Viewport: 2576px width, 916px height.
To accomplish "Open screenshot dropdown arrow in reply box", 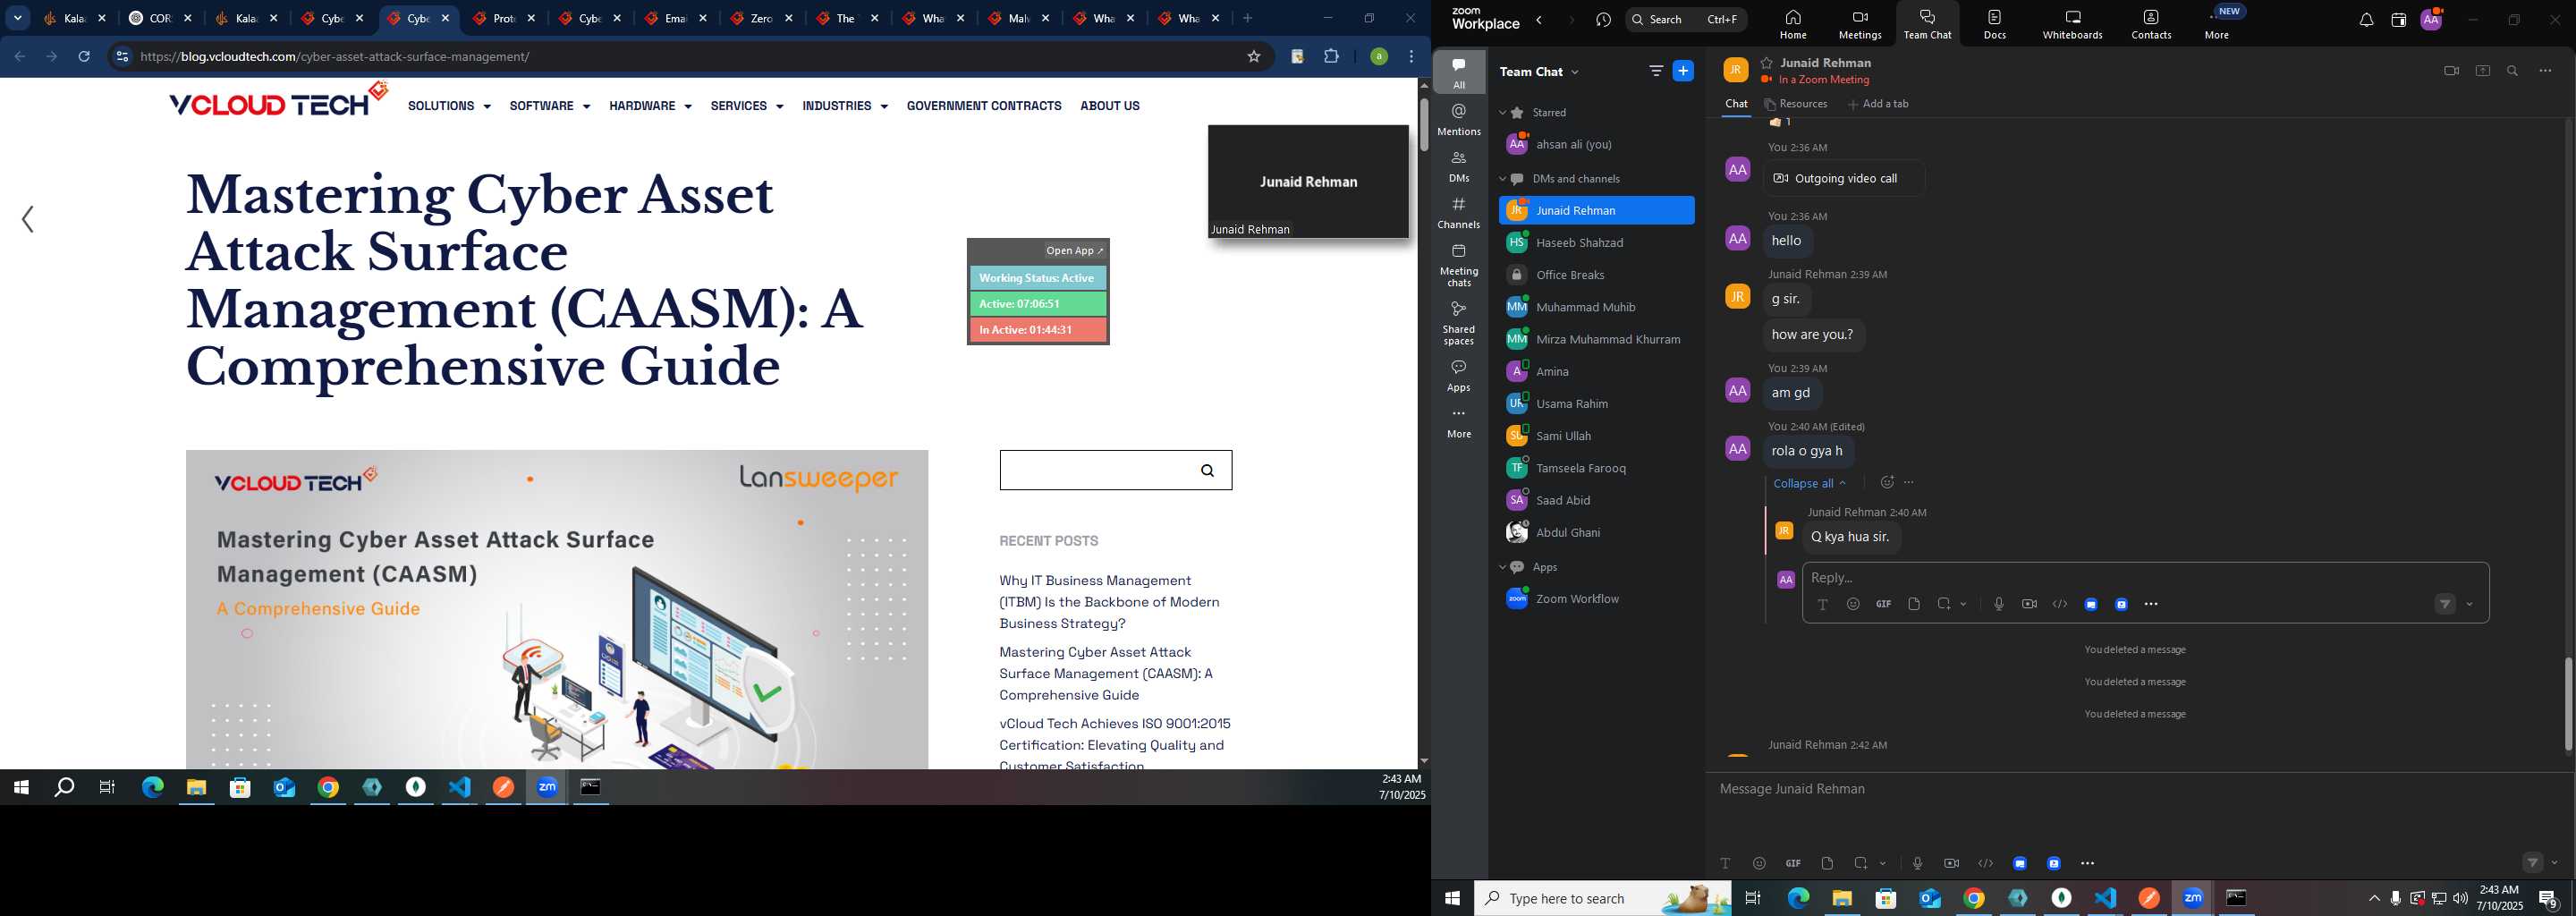I will (1964, 604).
